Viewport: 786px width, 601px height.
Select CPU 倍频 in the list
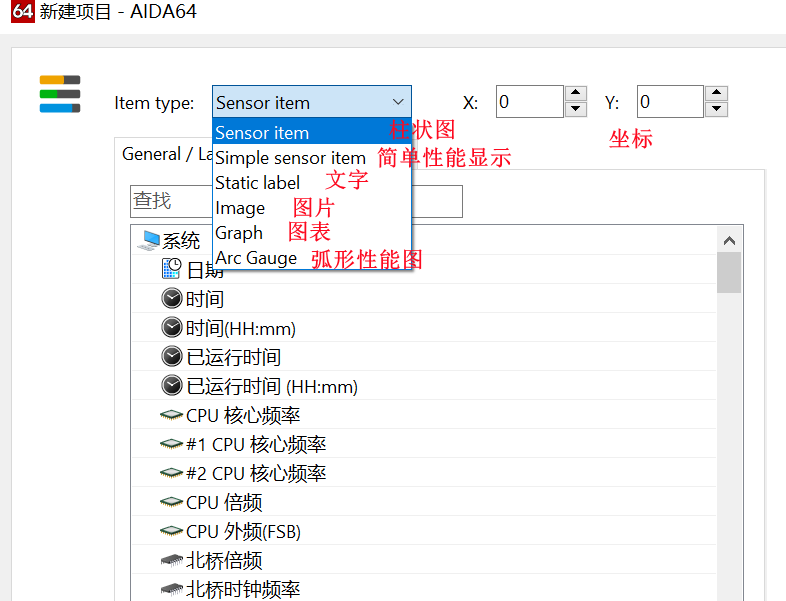[x=224, y=503]
